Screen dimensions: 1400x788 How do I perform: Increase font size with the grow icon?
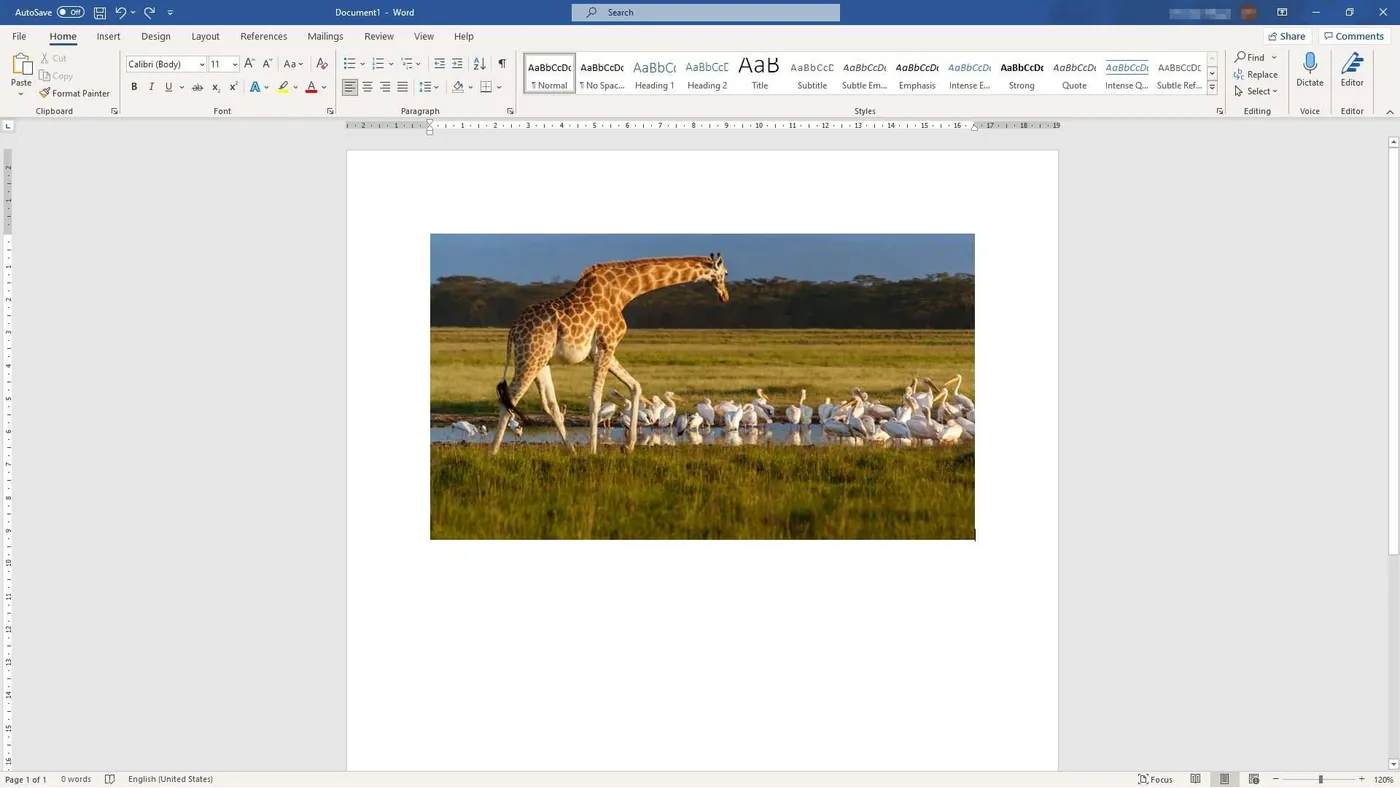[249, 64]
